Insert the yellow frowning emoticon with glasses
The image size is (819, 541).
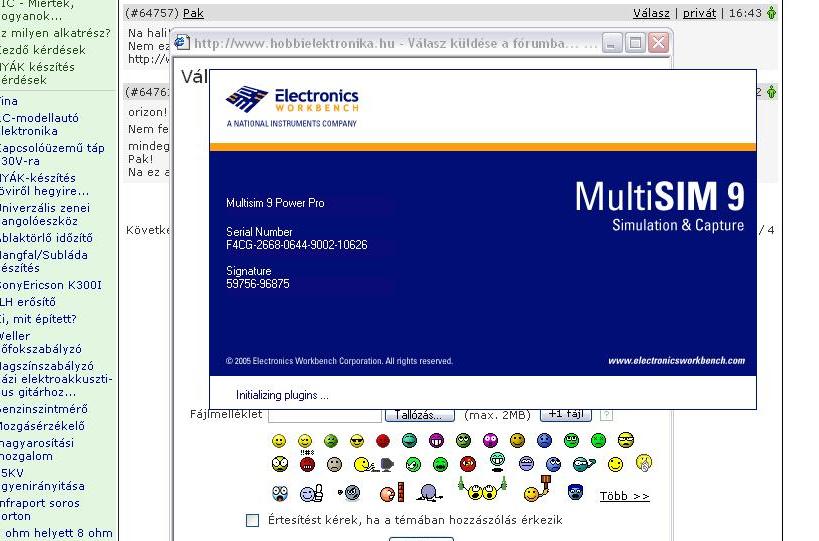(x=625, y=441)
